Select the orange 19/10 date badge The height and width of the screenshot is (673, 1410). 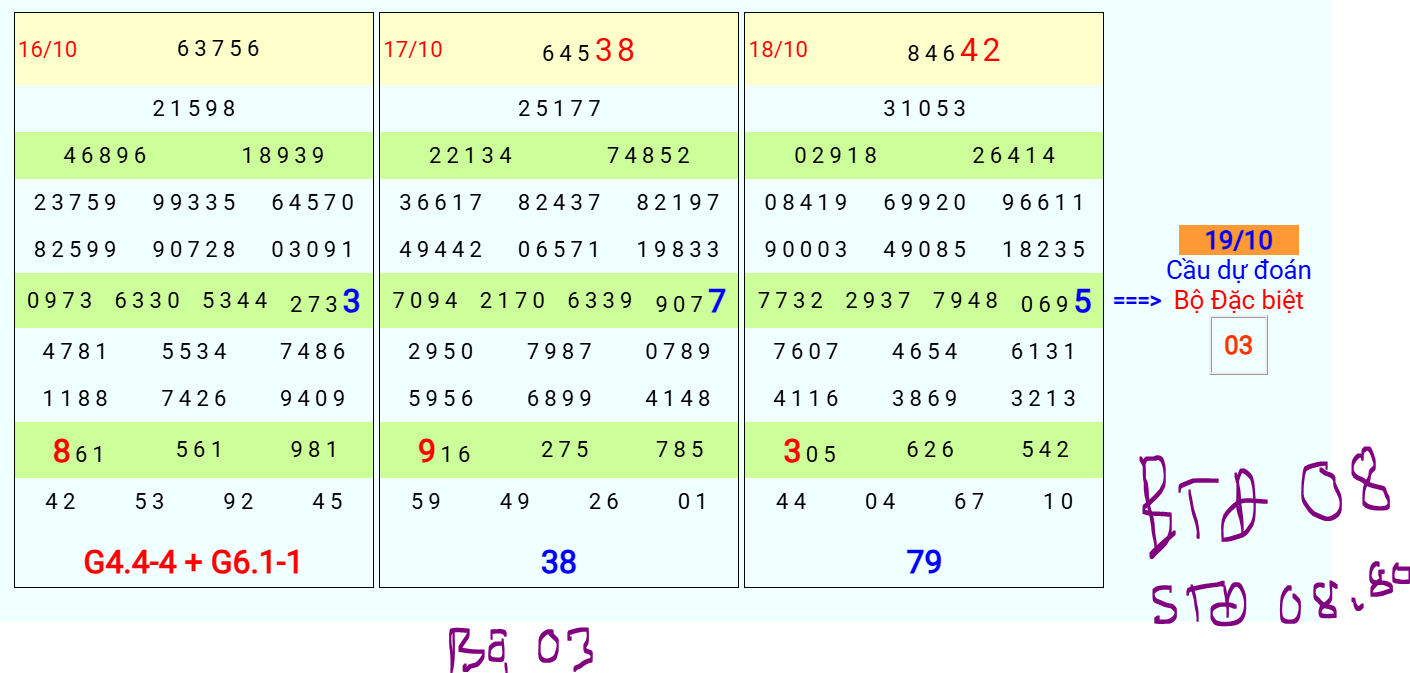(1238, 240)
